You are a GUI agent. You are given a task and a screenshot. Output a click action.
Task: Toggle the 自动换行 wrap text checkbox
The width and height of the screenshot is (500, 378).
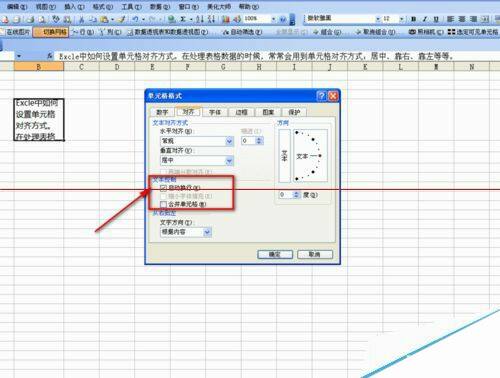163,188
